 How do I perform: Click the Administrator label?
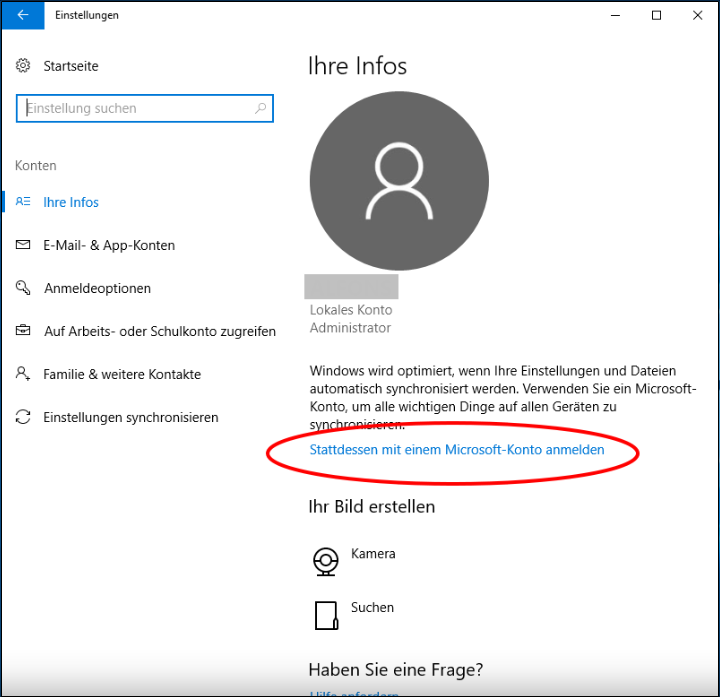(350, 328)
